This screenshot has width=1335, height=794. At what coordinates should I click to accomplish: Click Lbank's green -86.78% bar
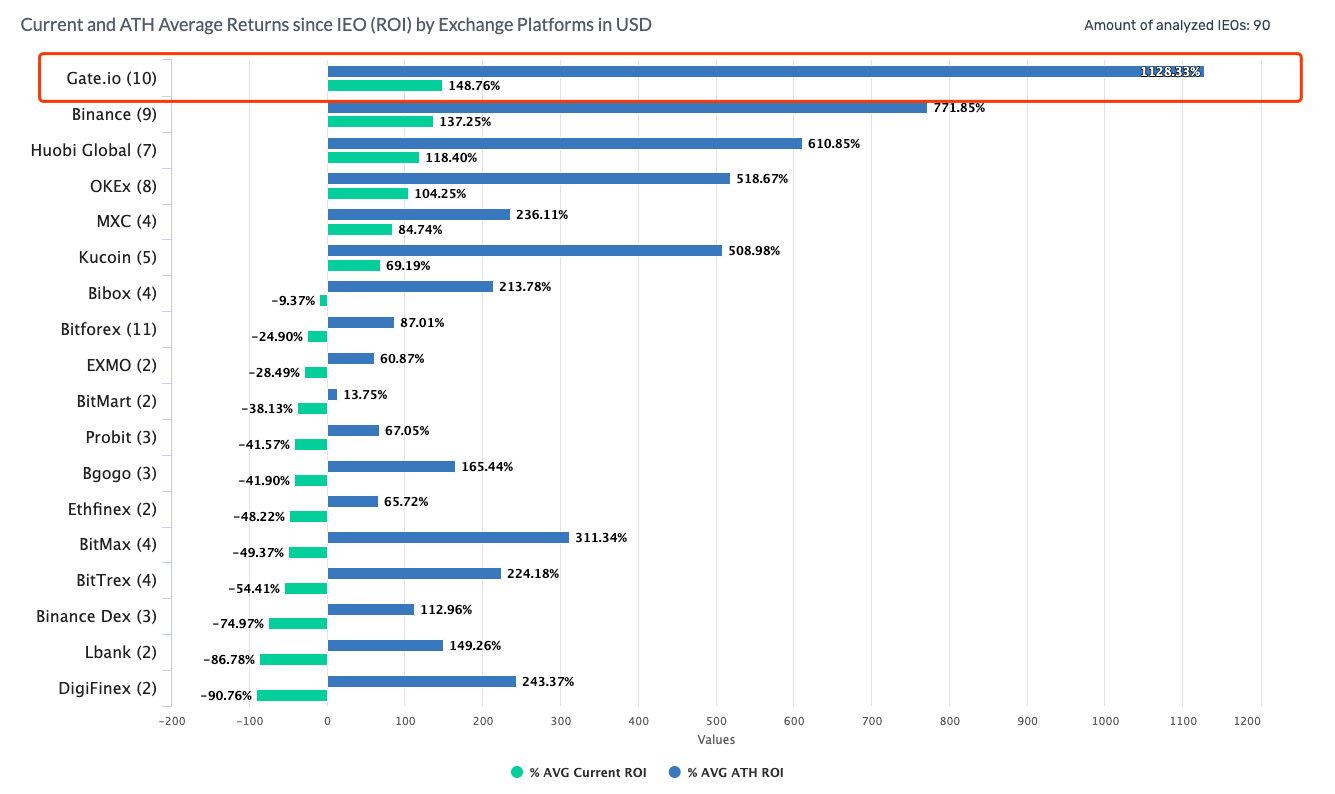tap(294, 659)
